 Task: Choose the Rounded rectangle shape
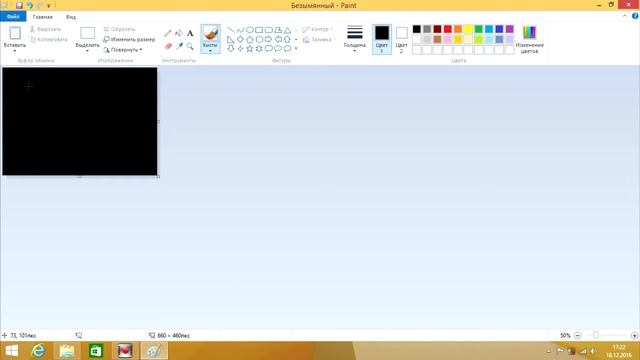pos(269,30)
